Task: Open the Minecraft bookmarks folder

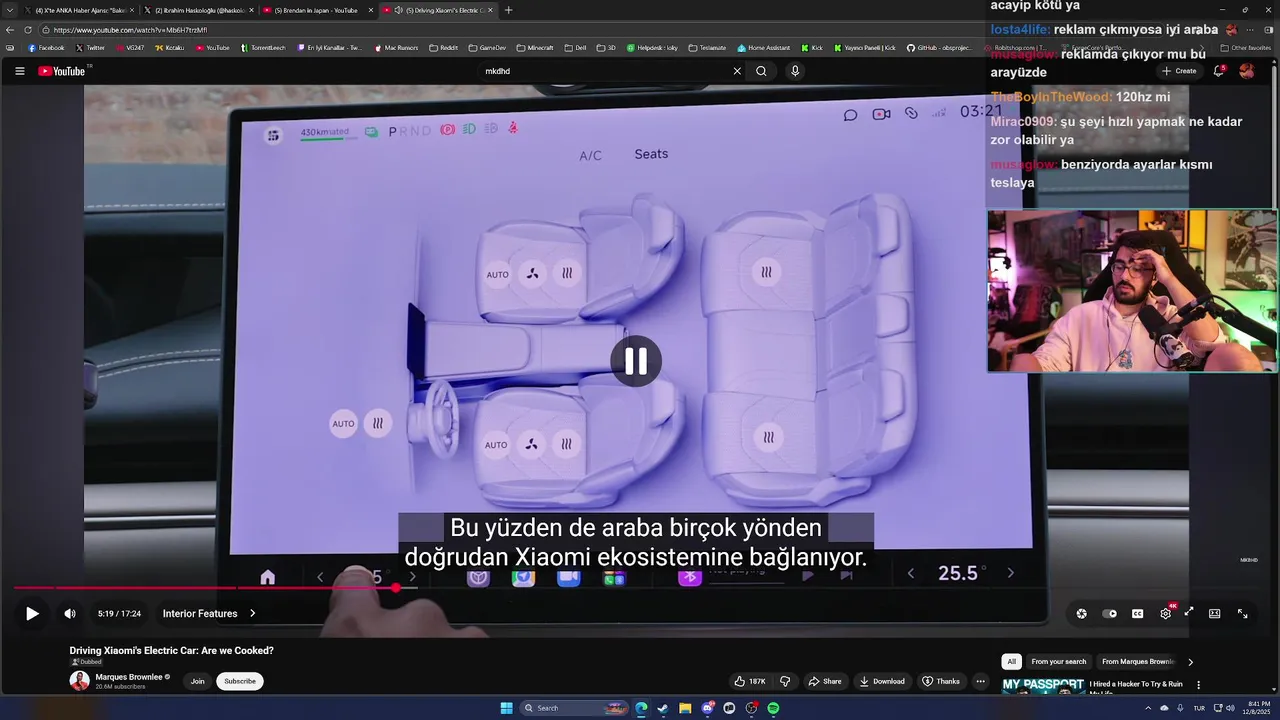Action: (x=534, y=47)
